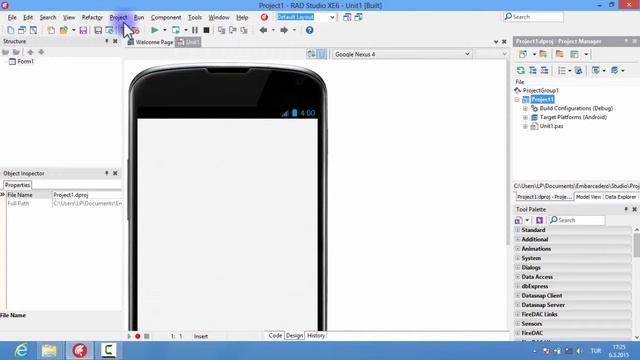Viewport: 640px width, 360px height.
Task: Expand the Build Configurations (Debug) node
Action: pyautogui.click(x=525, y=109)
